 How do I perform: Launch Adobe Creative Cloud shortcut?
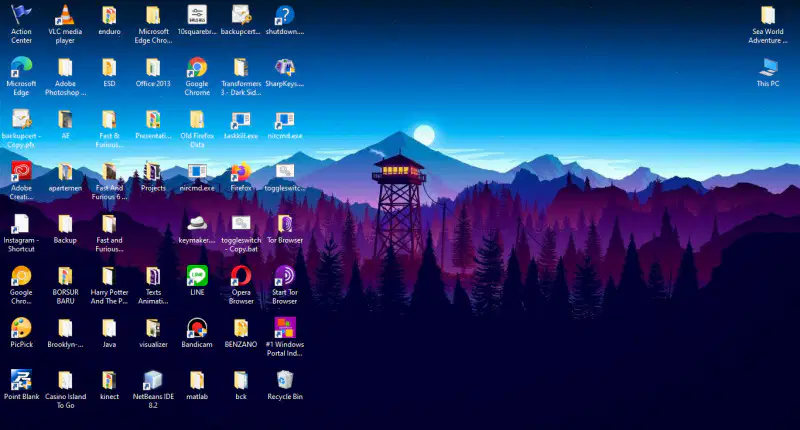coord(21,172)
